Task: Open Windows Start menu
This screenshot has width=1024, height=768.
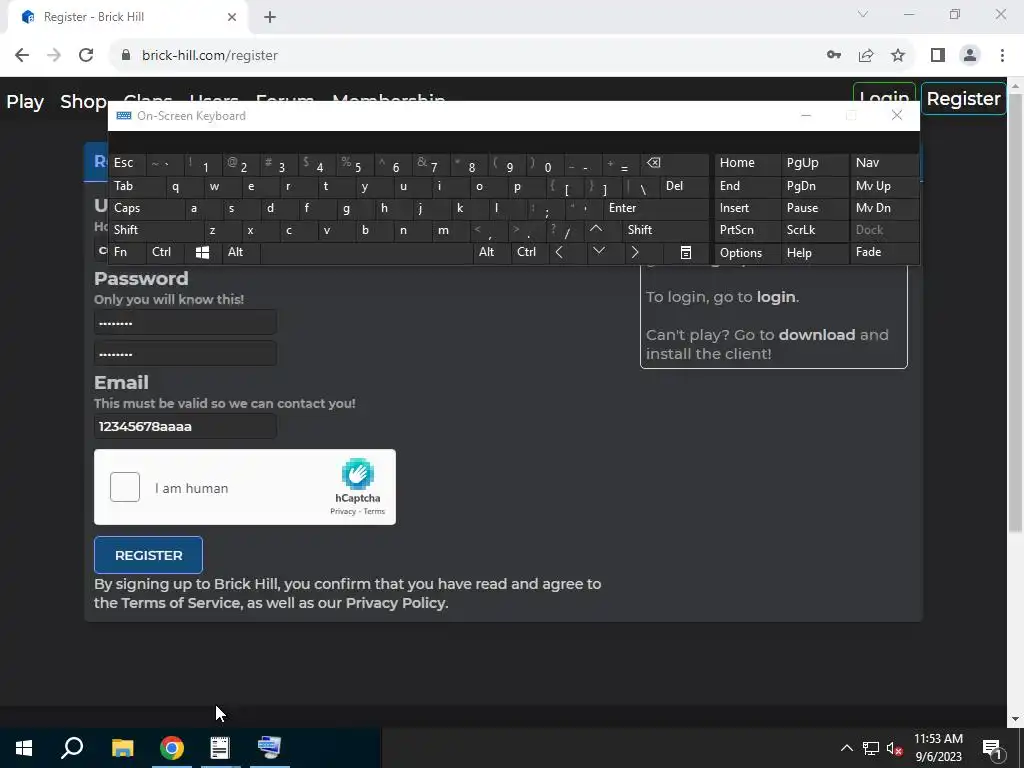Action: point(24,748)
